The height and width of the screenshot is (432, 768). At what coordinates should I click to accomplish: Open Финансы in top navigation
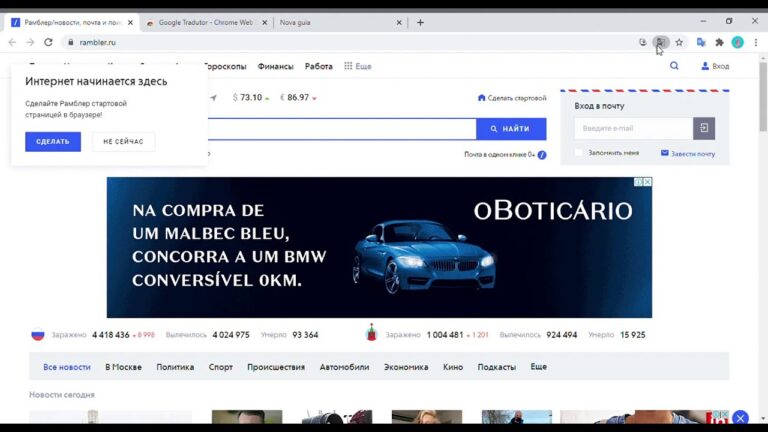275,67
